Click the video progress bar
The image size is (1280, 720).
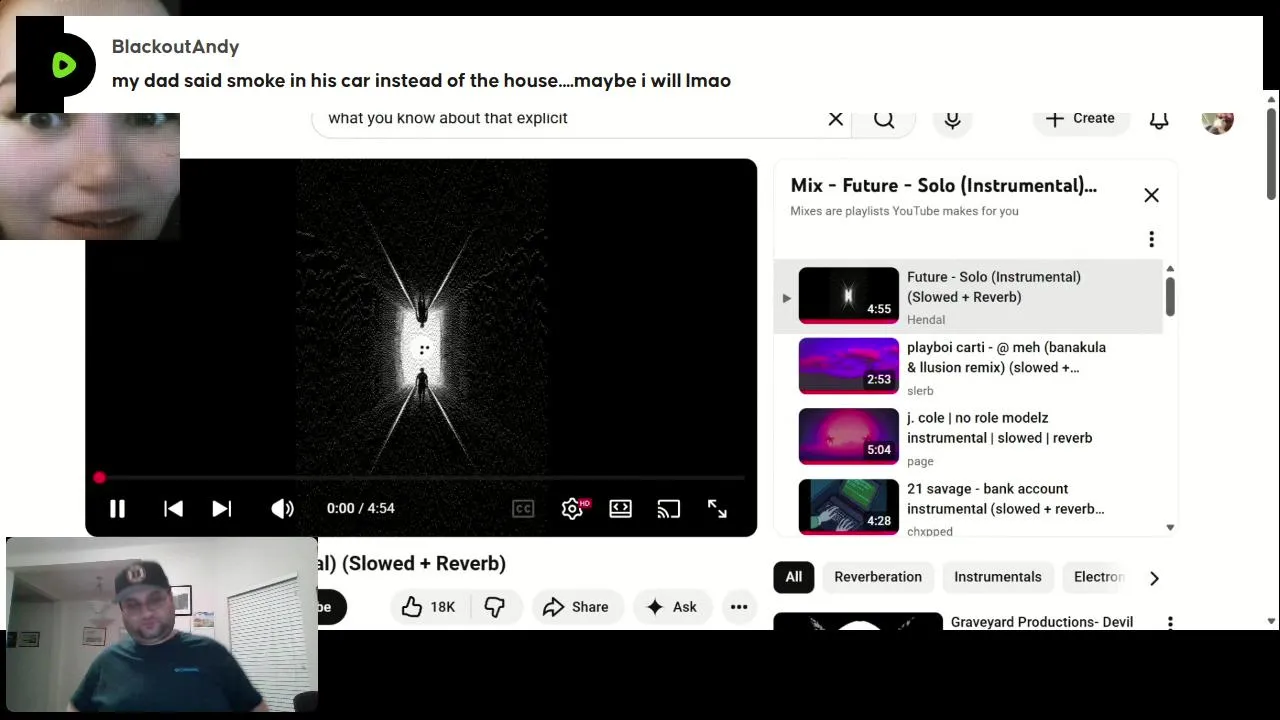pyautogui.click(x=422, y=478)
